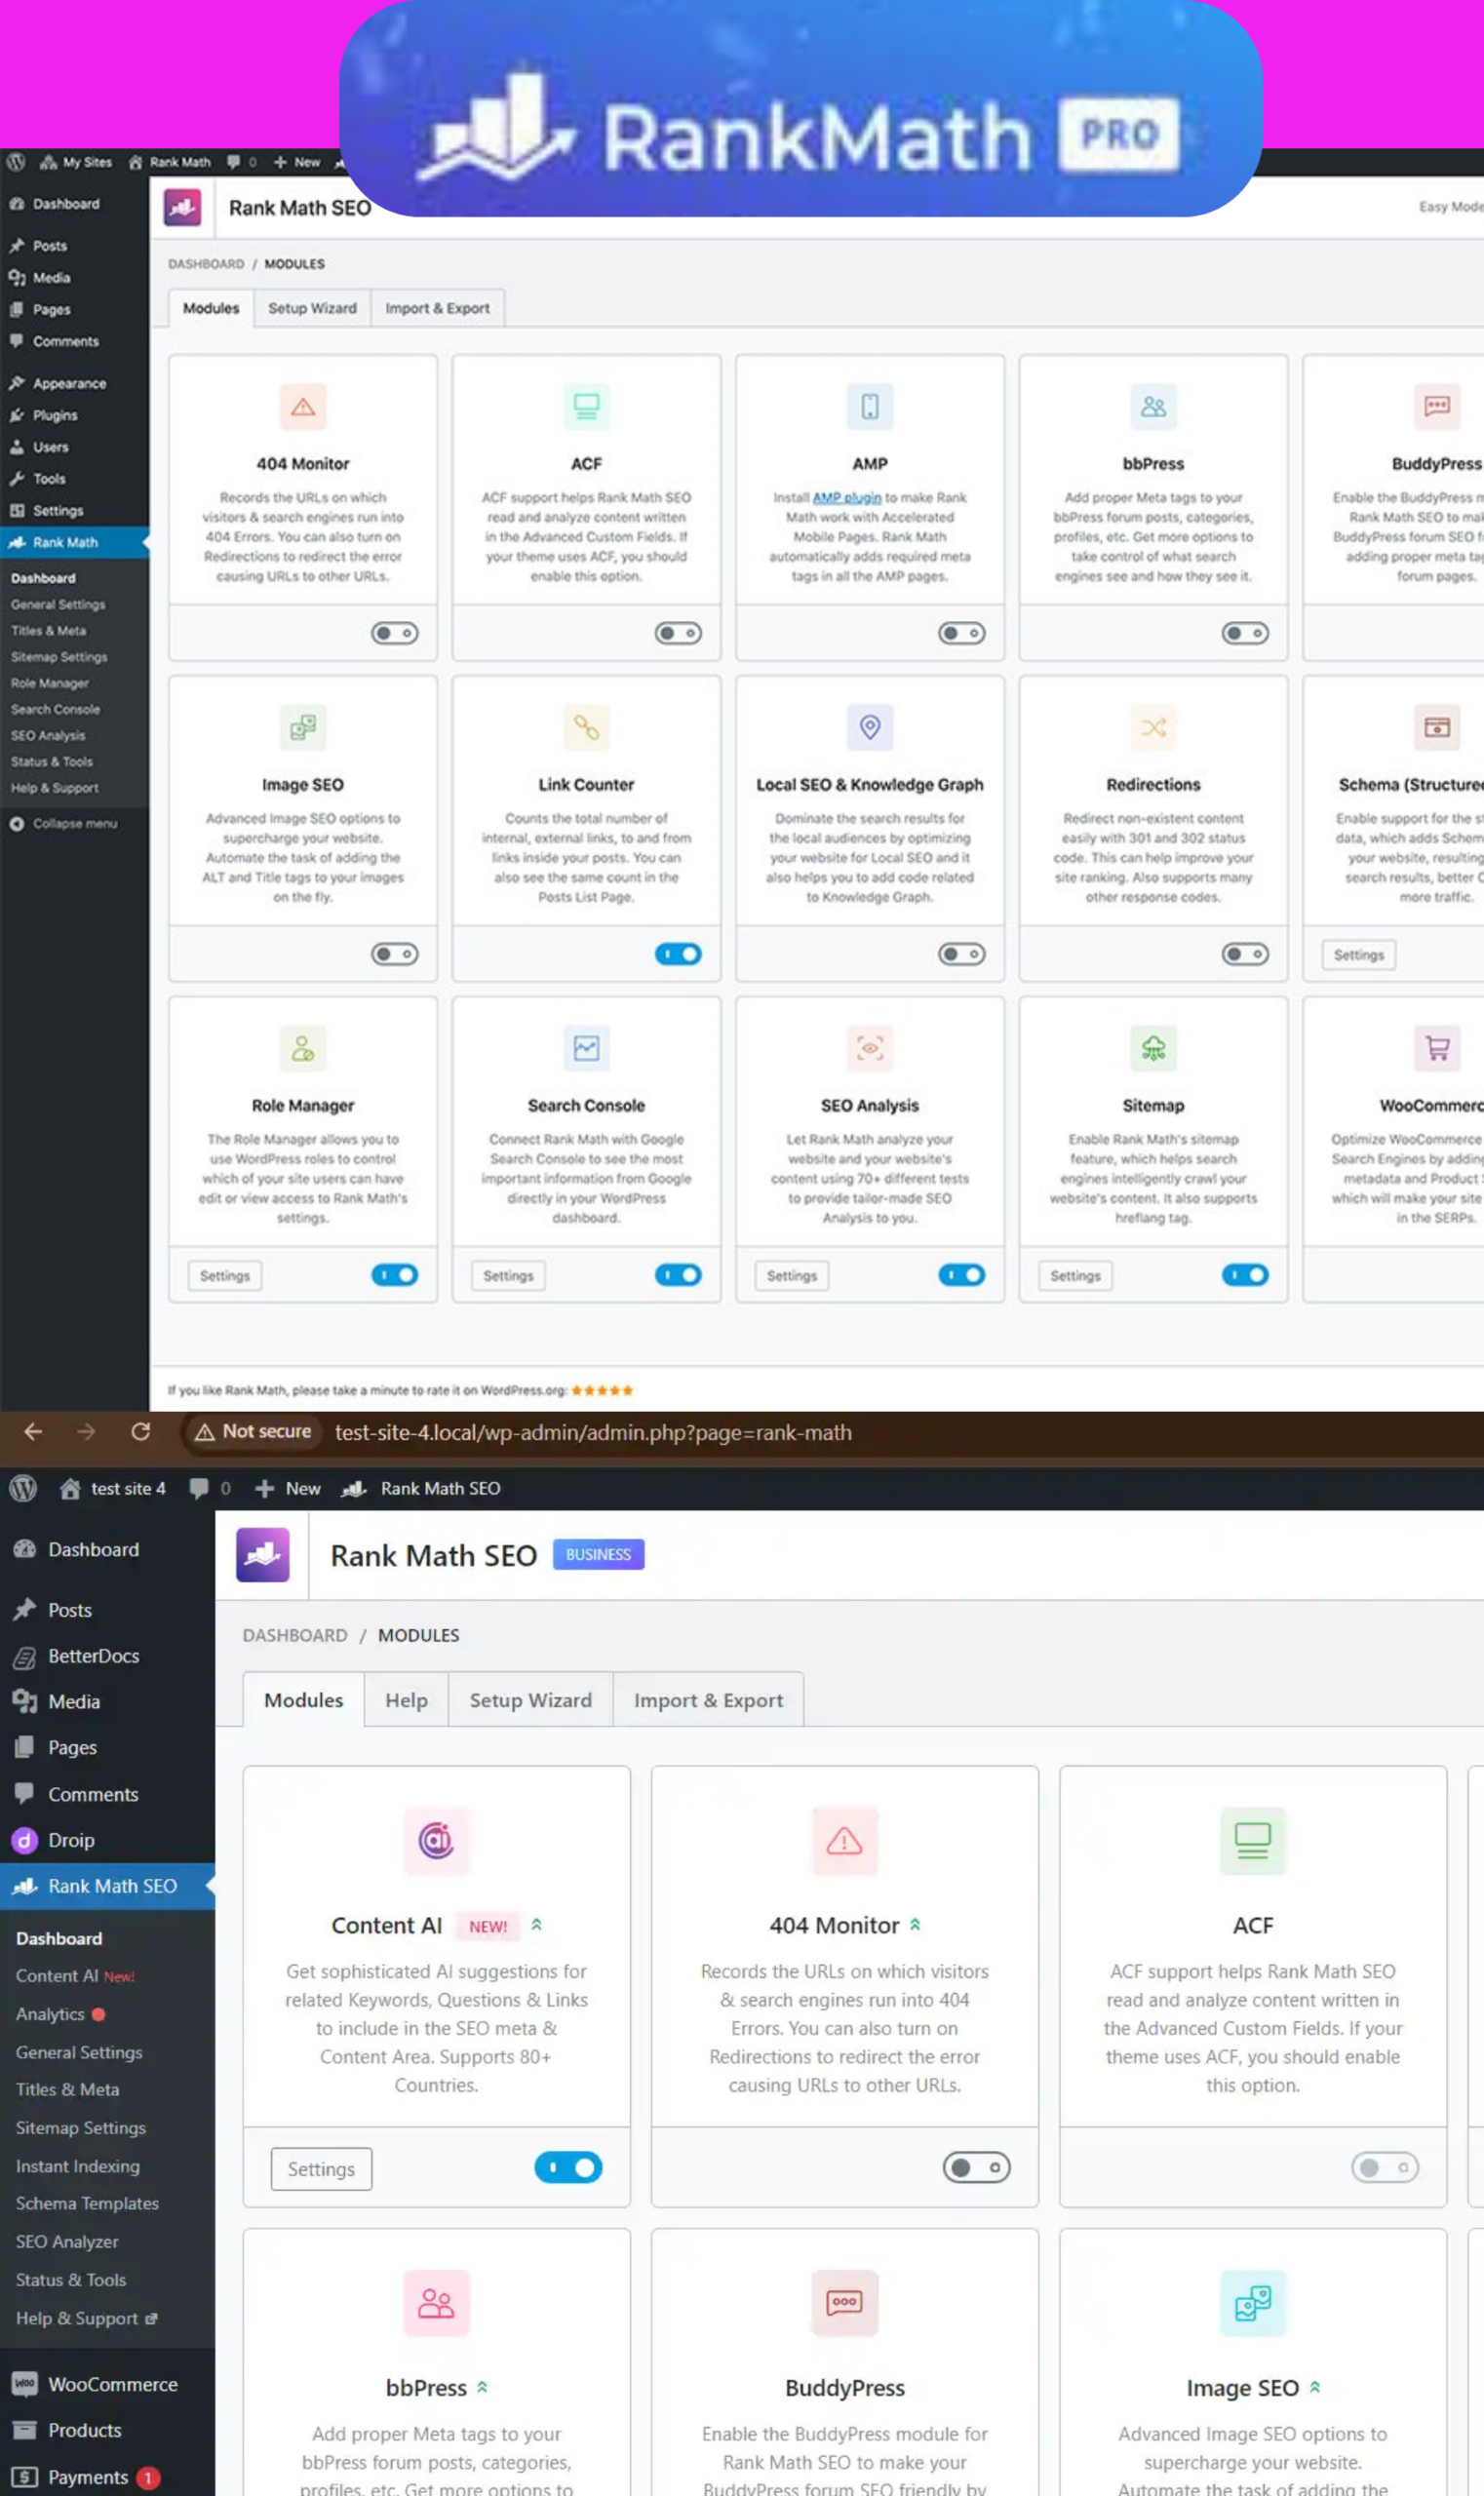
Task: Open Help & Support external link in test site 4 sidebar
Action: 86,2318
